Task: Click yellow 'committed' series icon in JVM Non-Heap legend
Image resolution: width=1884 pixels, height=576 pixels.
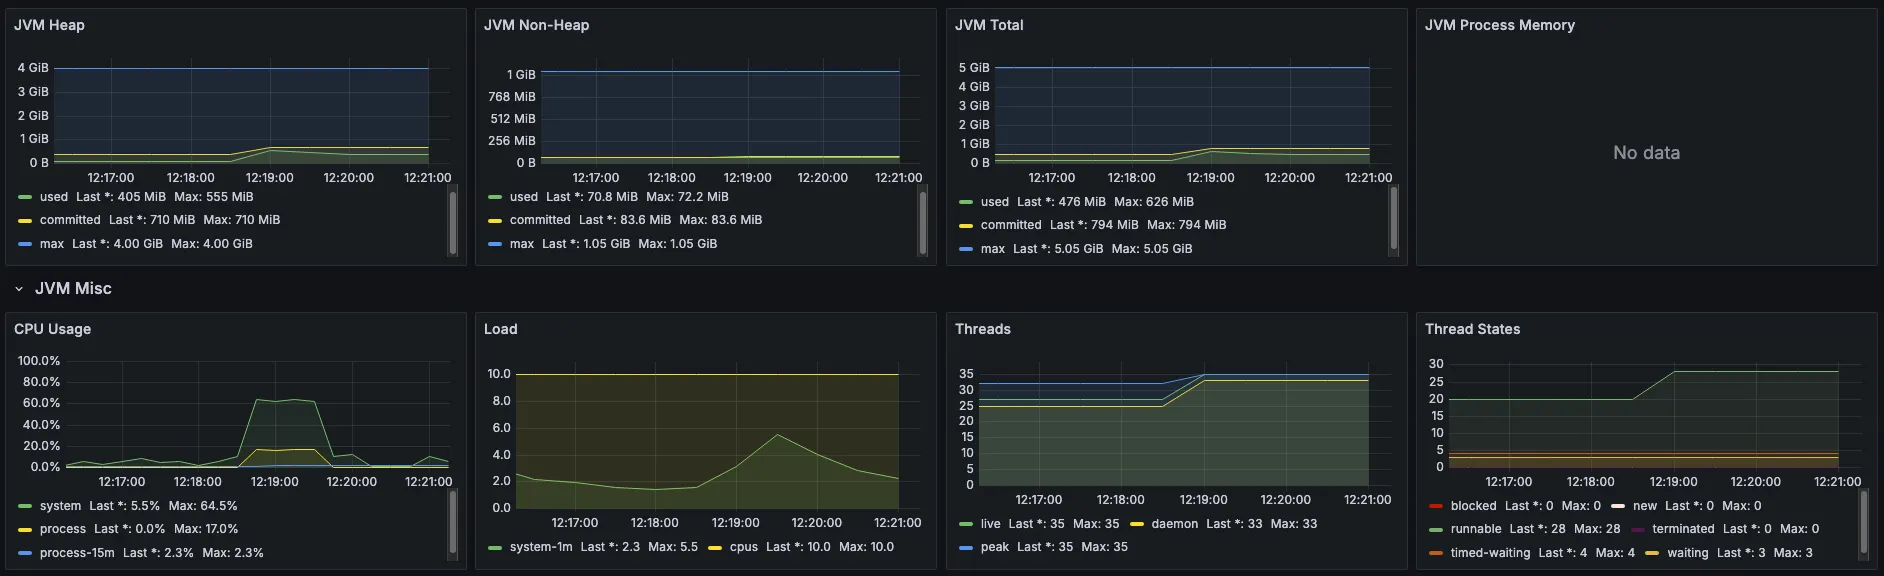Action: [495, 220]
